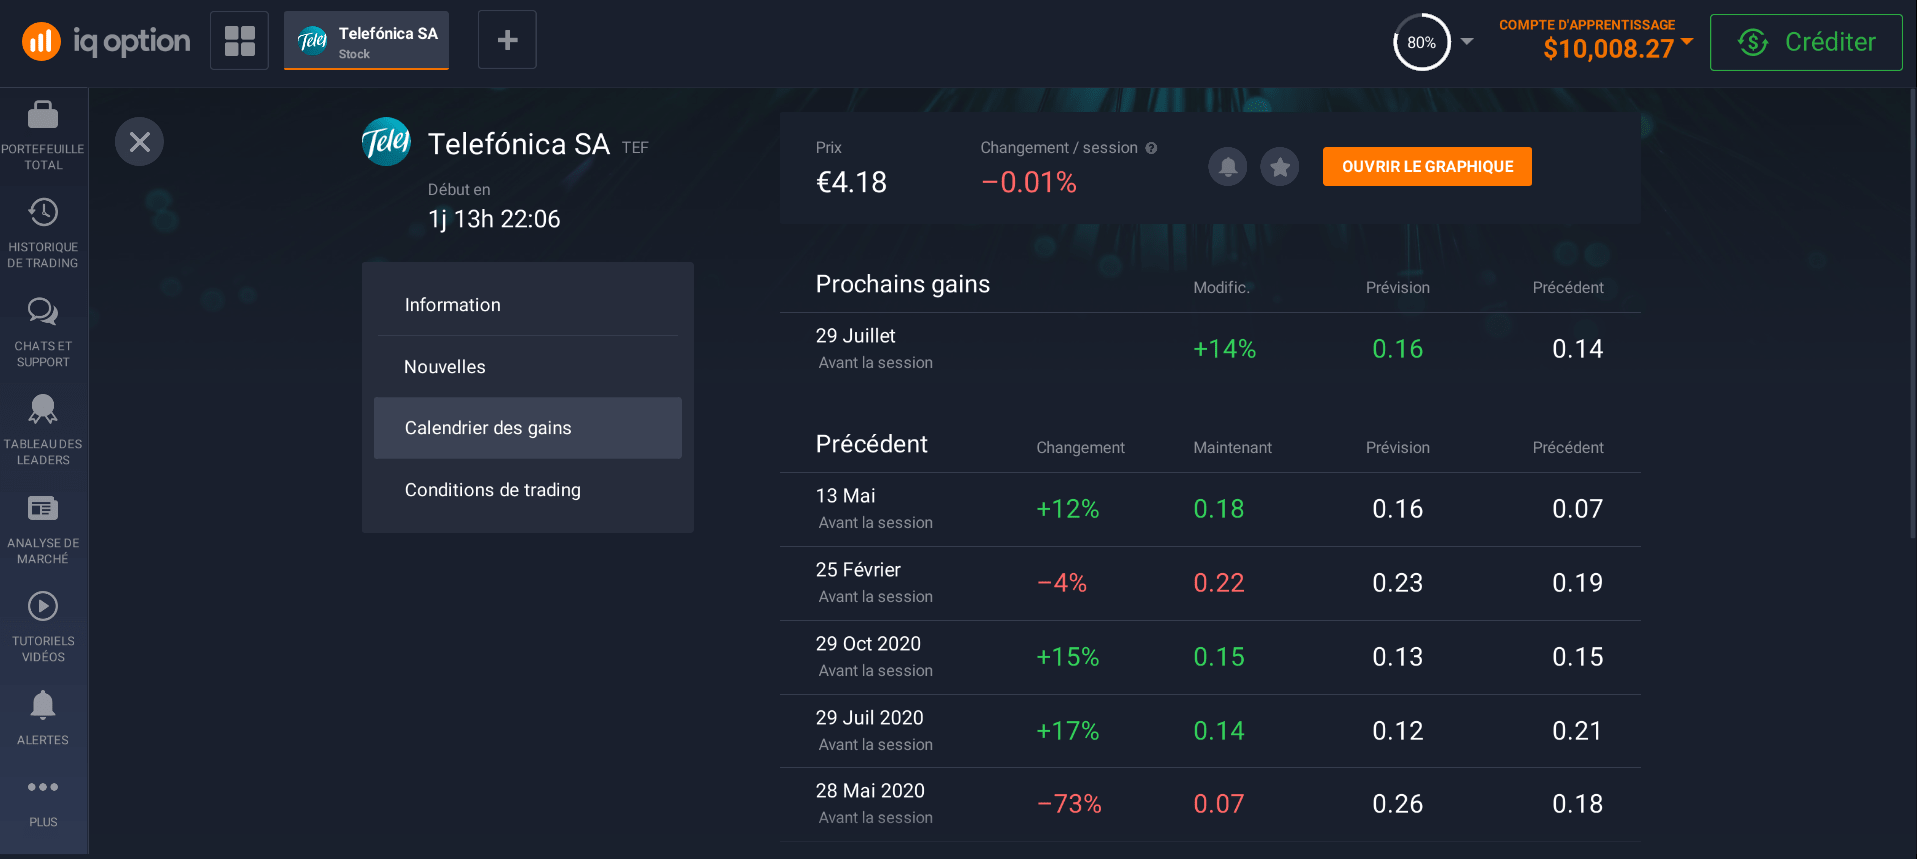Click the Telefónica logo in header
This screenshot has width=1917, height=859.
(386, 142)
